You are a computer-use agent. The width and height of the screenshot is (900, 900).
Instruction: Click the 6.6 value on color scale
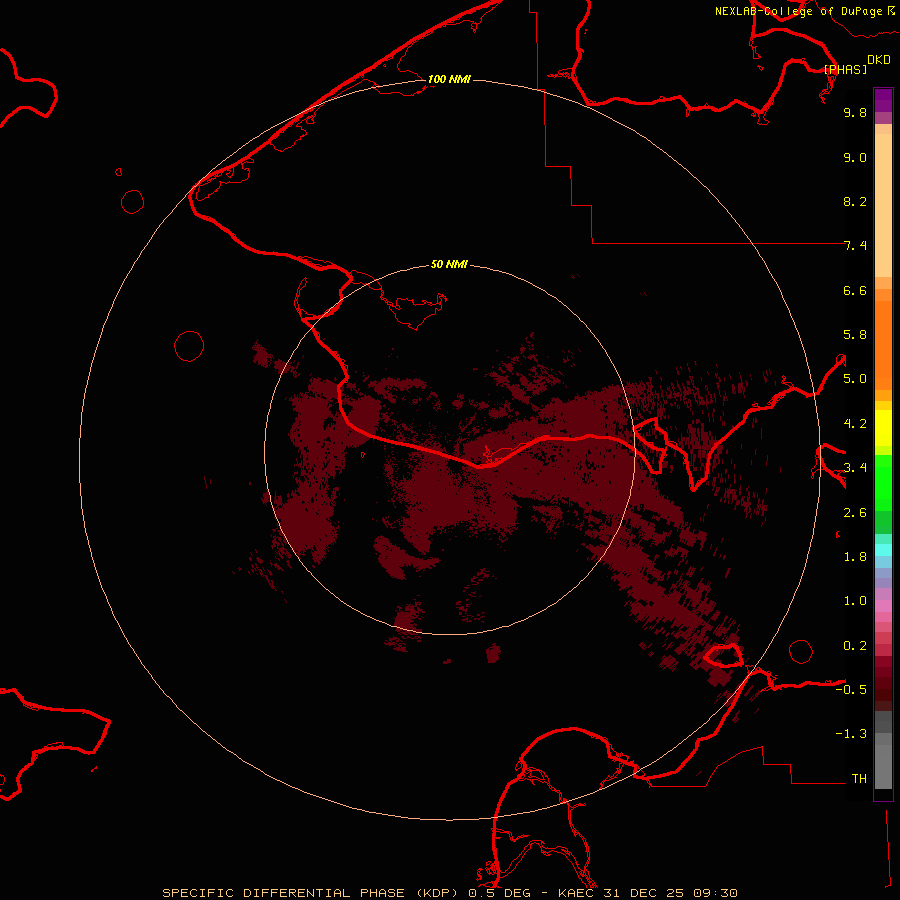click(x=855, y=290)
